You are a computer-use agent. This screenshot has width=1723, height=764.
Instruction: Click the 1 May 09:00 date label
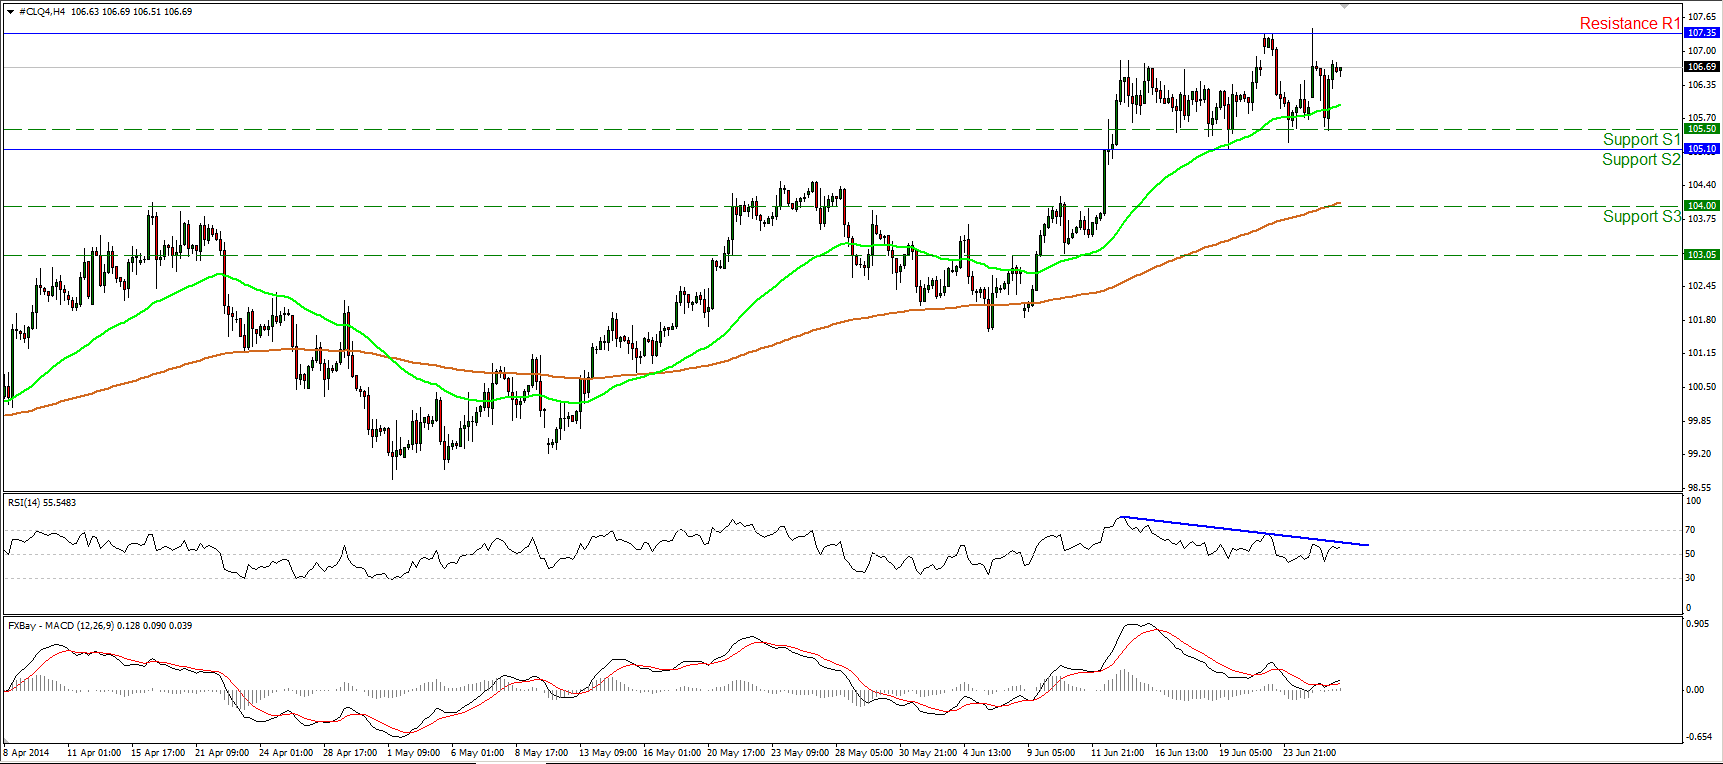(x=413, y=753)
